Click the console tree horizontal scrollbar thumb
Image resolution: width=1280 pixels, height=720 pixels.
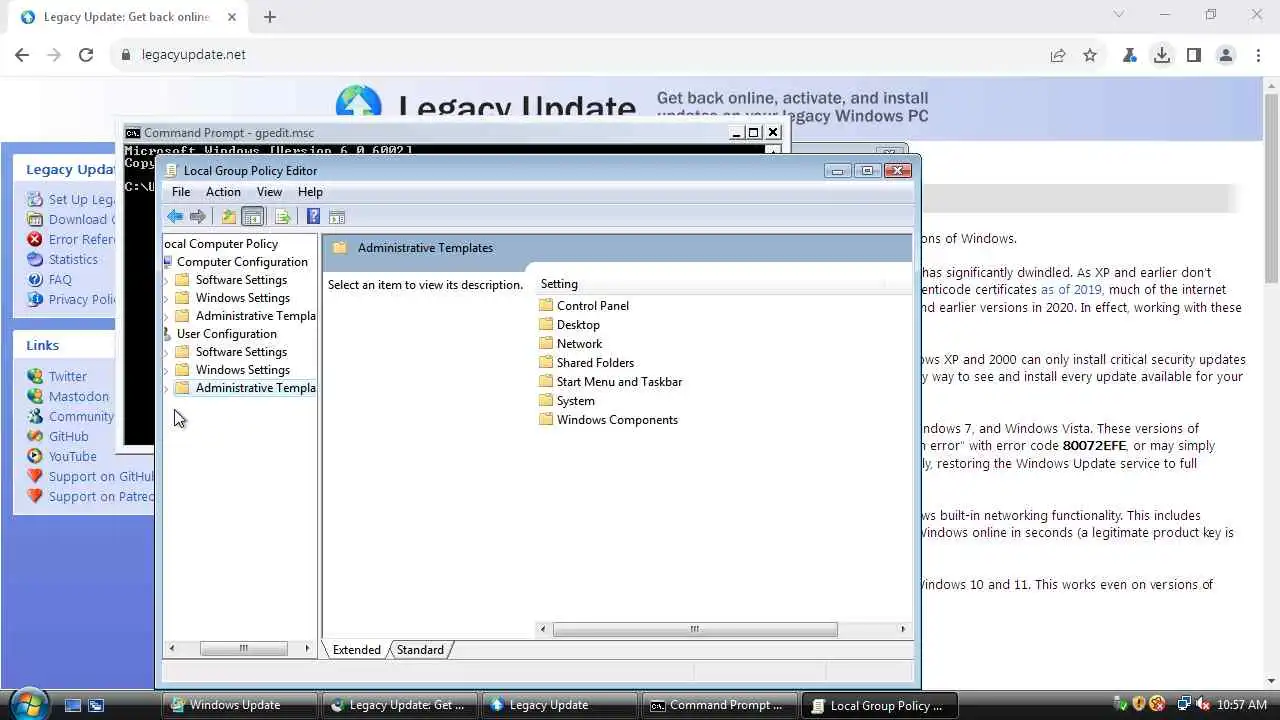[x=243, y=649]
